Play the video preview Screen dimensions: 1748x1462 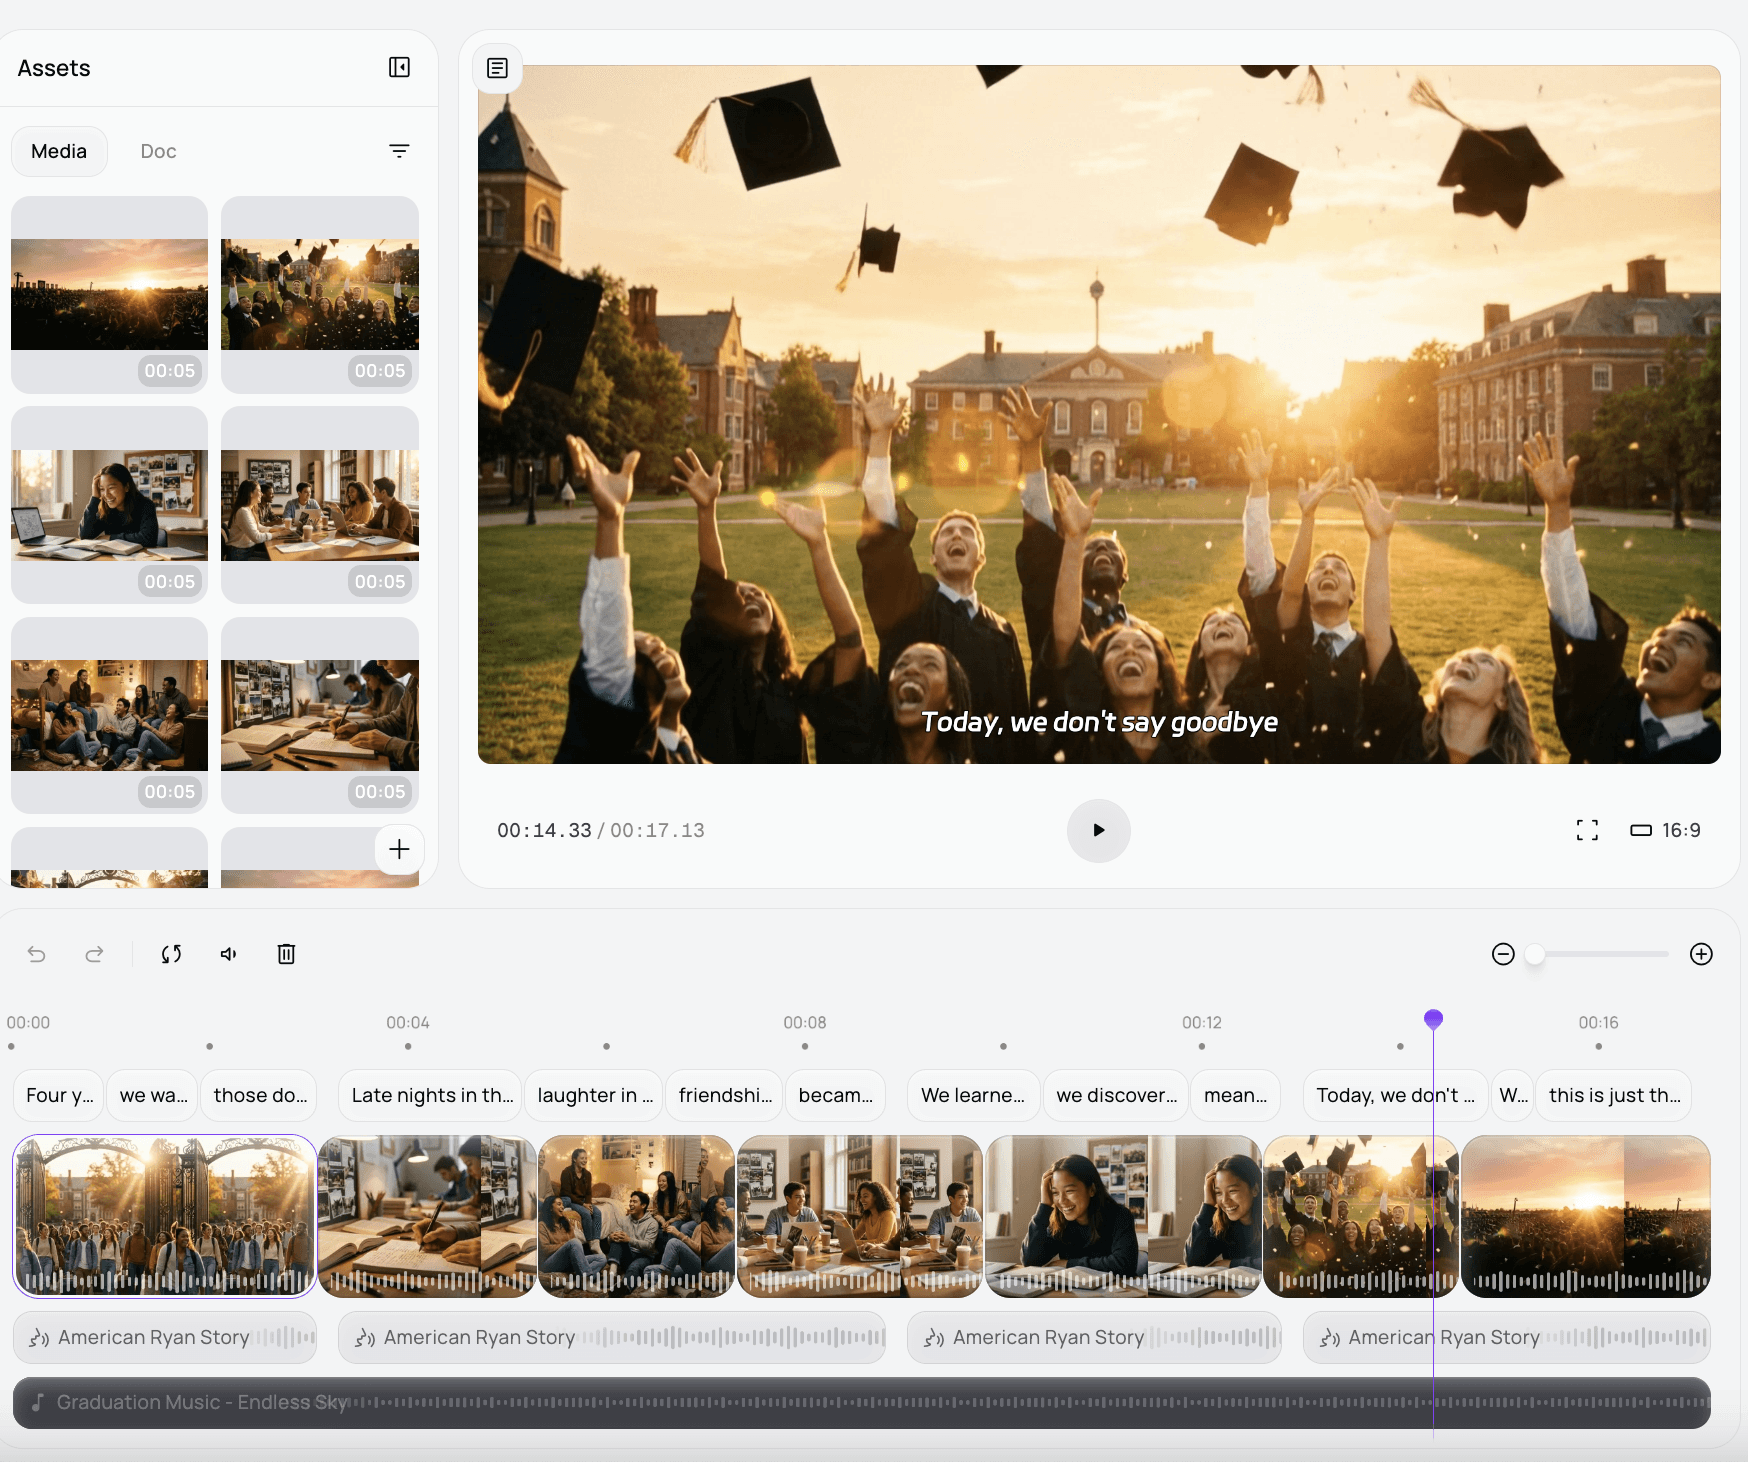click(1098, 830)
